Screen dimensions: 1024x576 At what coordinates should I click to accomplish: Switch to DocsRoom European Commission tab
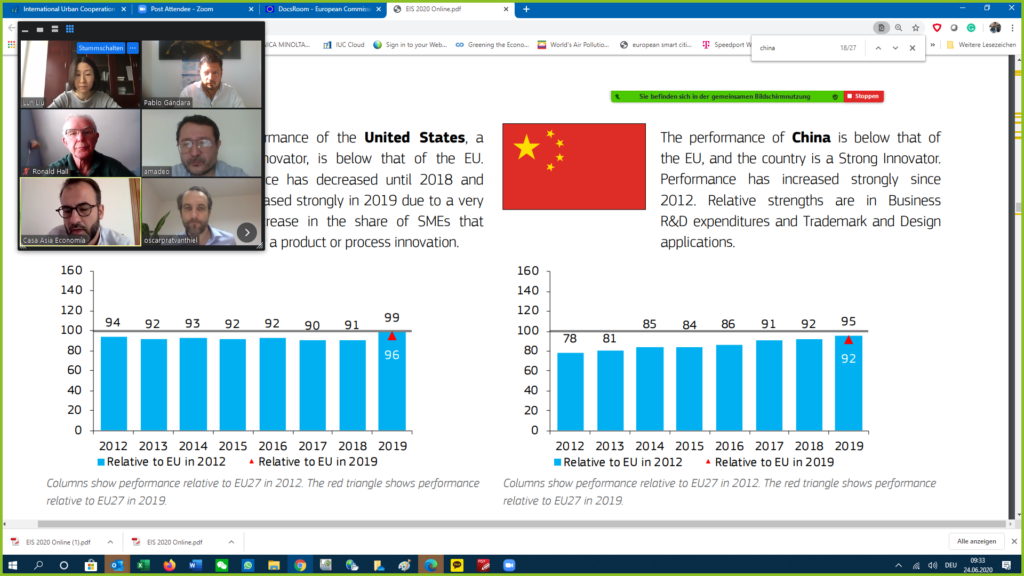tap(320, 9)
